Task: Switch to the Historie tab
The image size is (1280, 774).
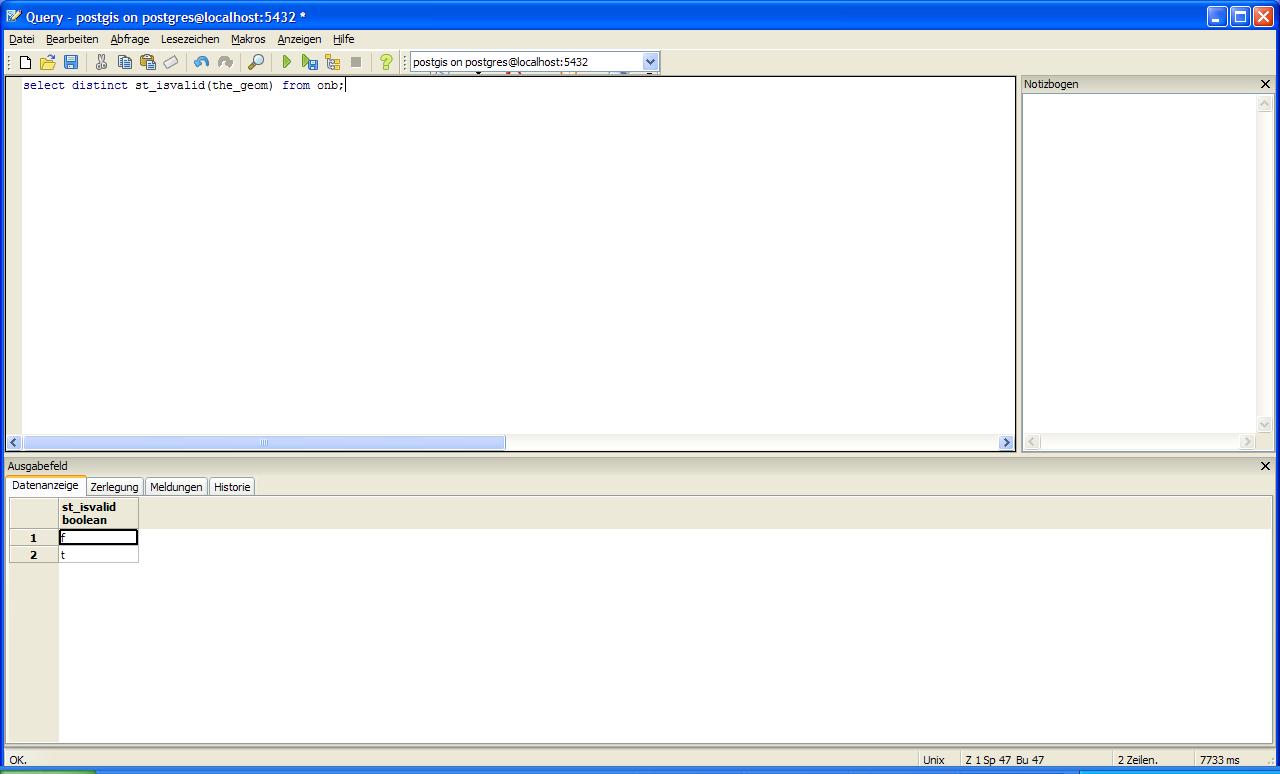Action: click(232, 487)
